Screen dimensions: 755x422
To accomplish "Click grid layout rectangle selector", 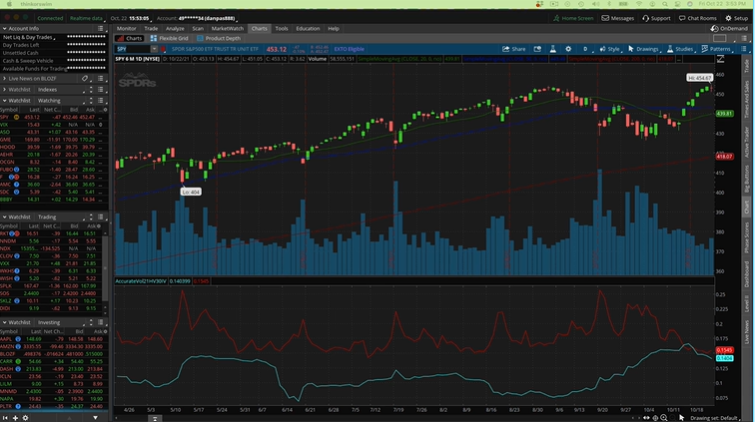I will [719, 39].
